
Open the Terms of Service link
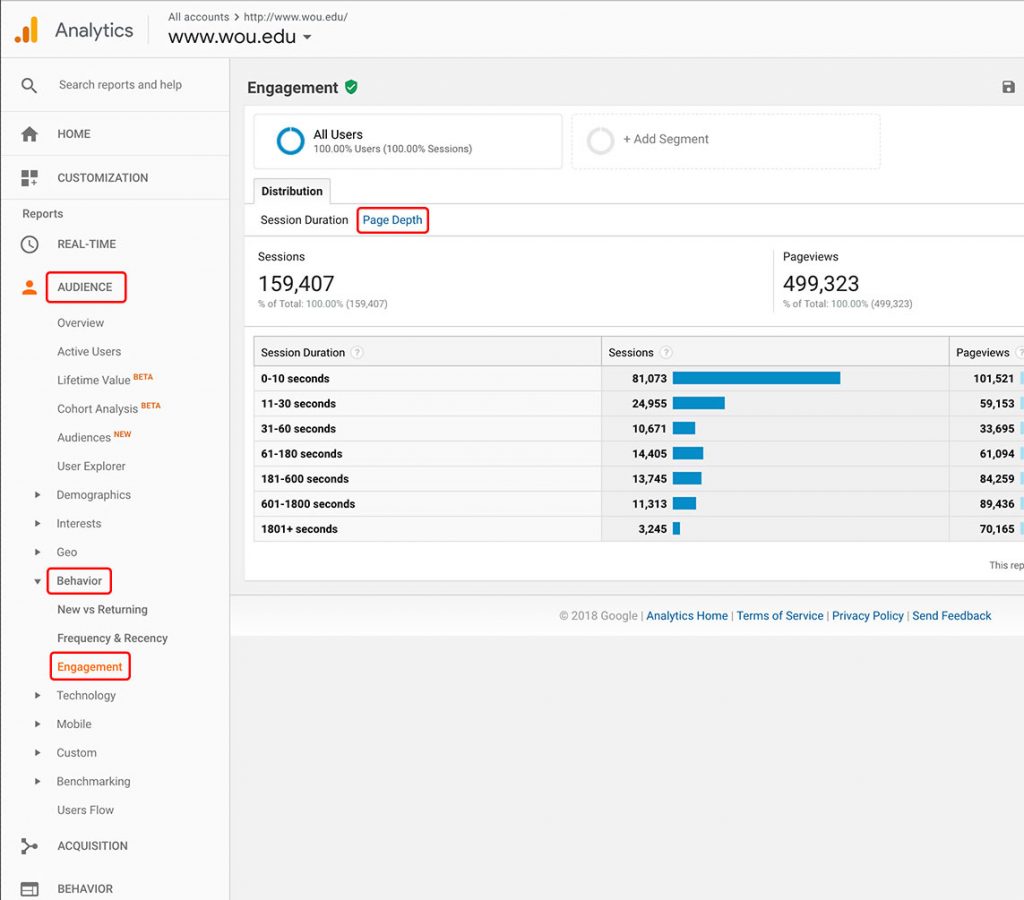(780, 616)
